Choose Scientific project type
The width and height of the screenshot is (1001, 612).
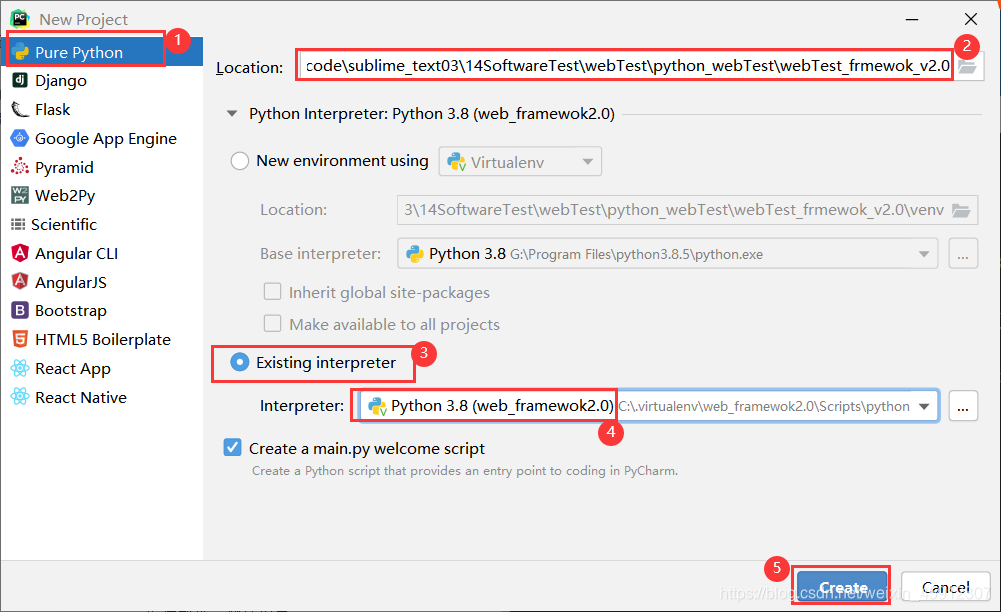(64, 224)
